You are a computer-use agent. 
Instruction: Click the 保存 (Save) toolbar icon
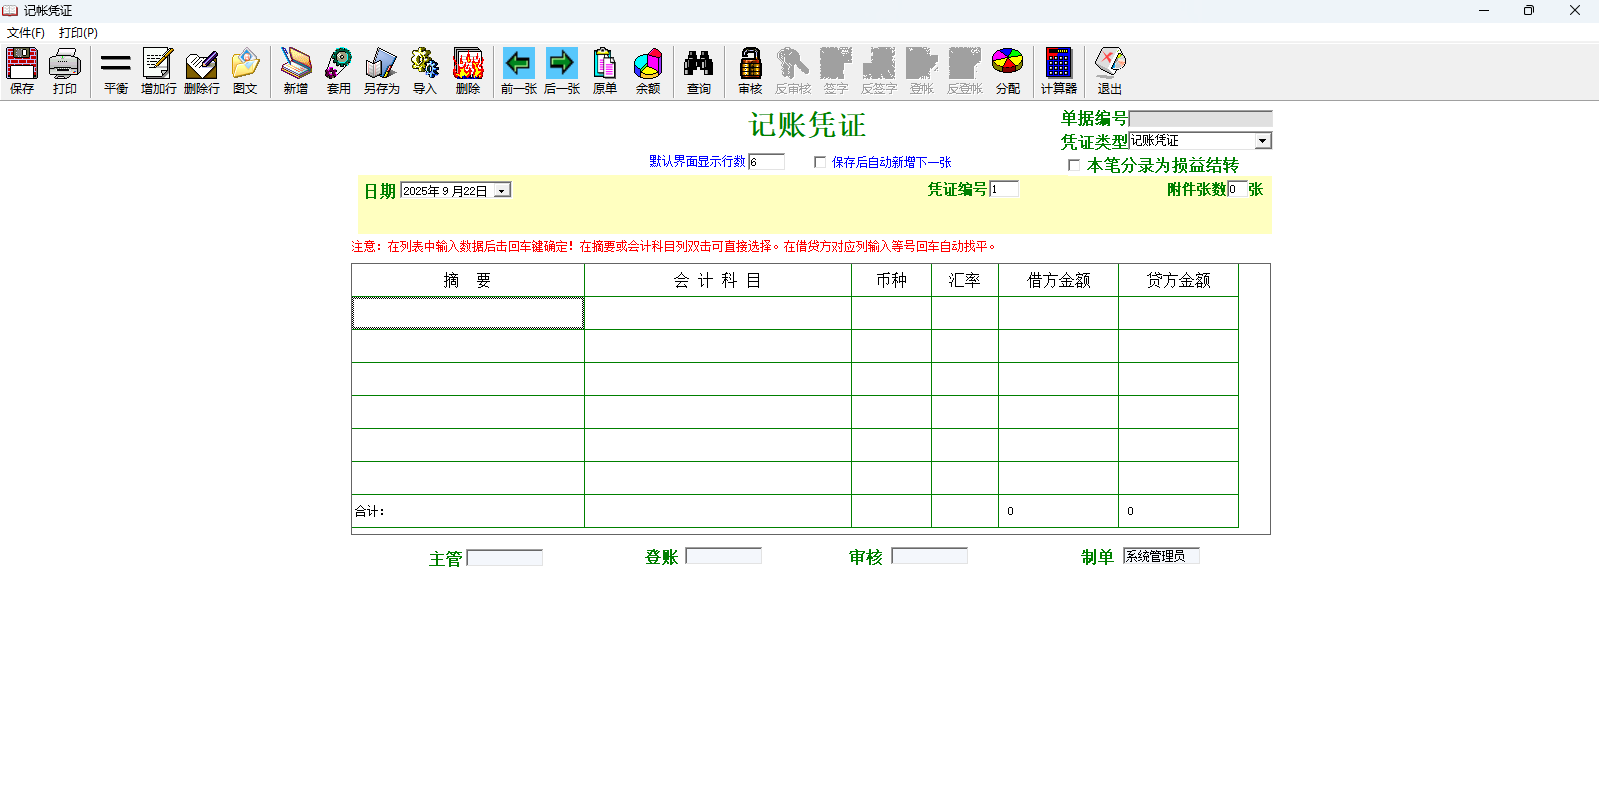(22, 70)
